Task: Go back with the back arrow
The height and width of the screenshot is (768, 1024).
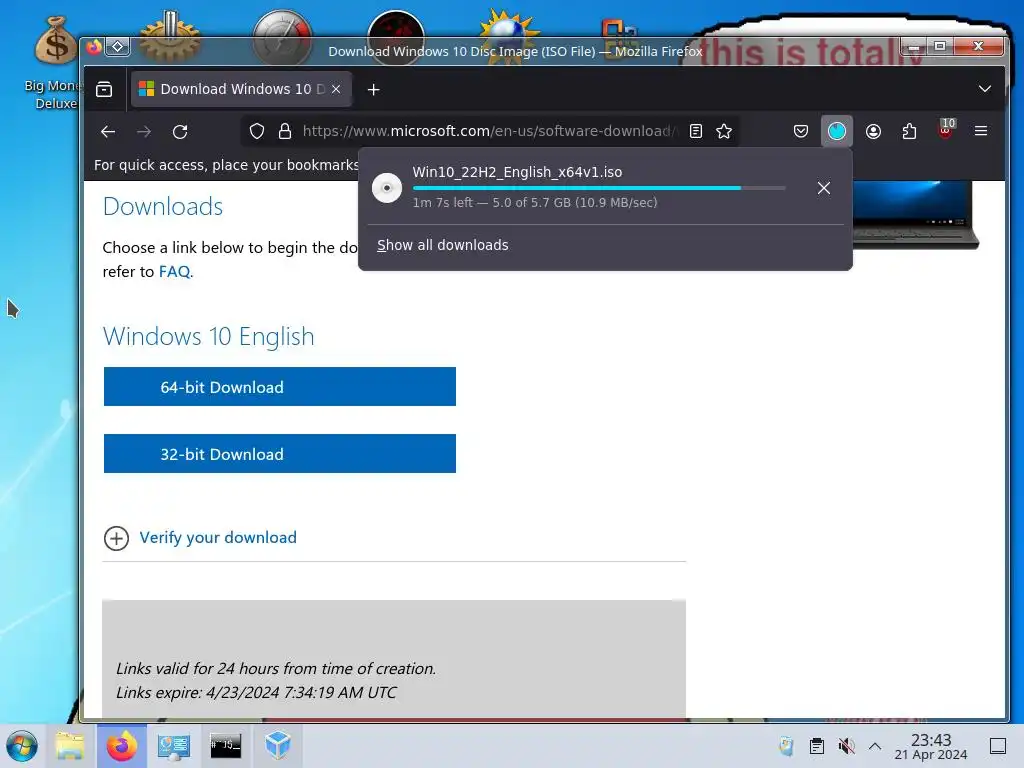Action: 108,131
